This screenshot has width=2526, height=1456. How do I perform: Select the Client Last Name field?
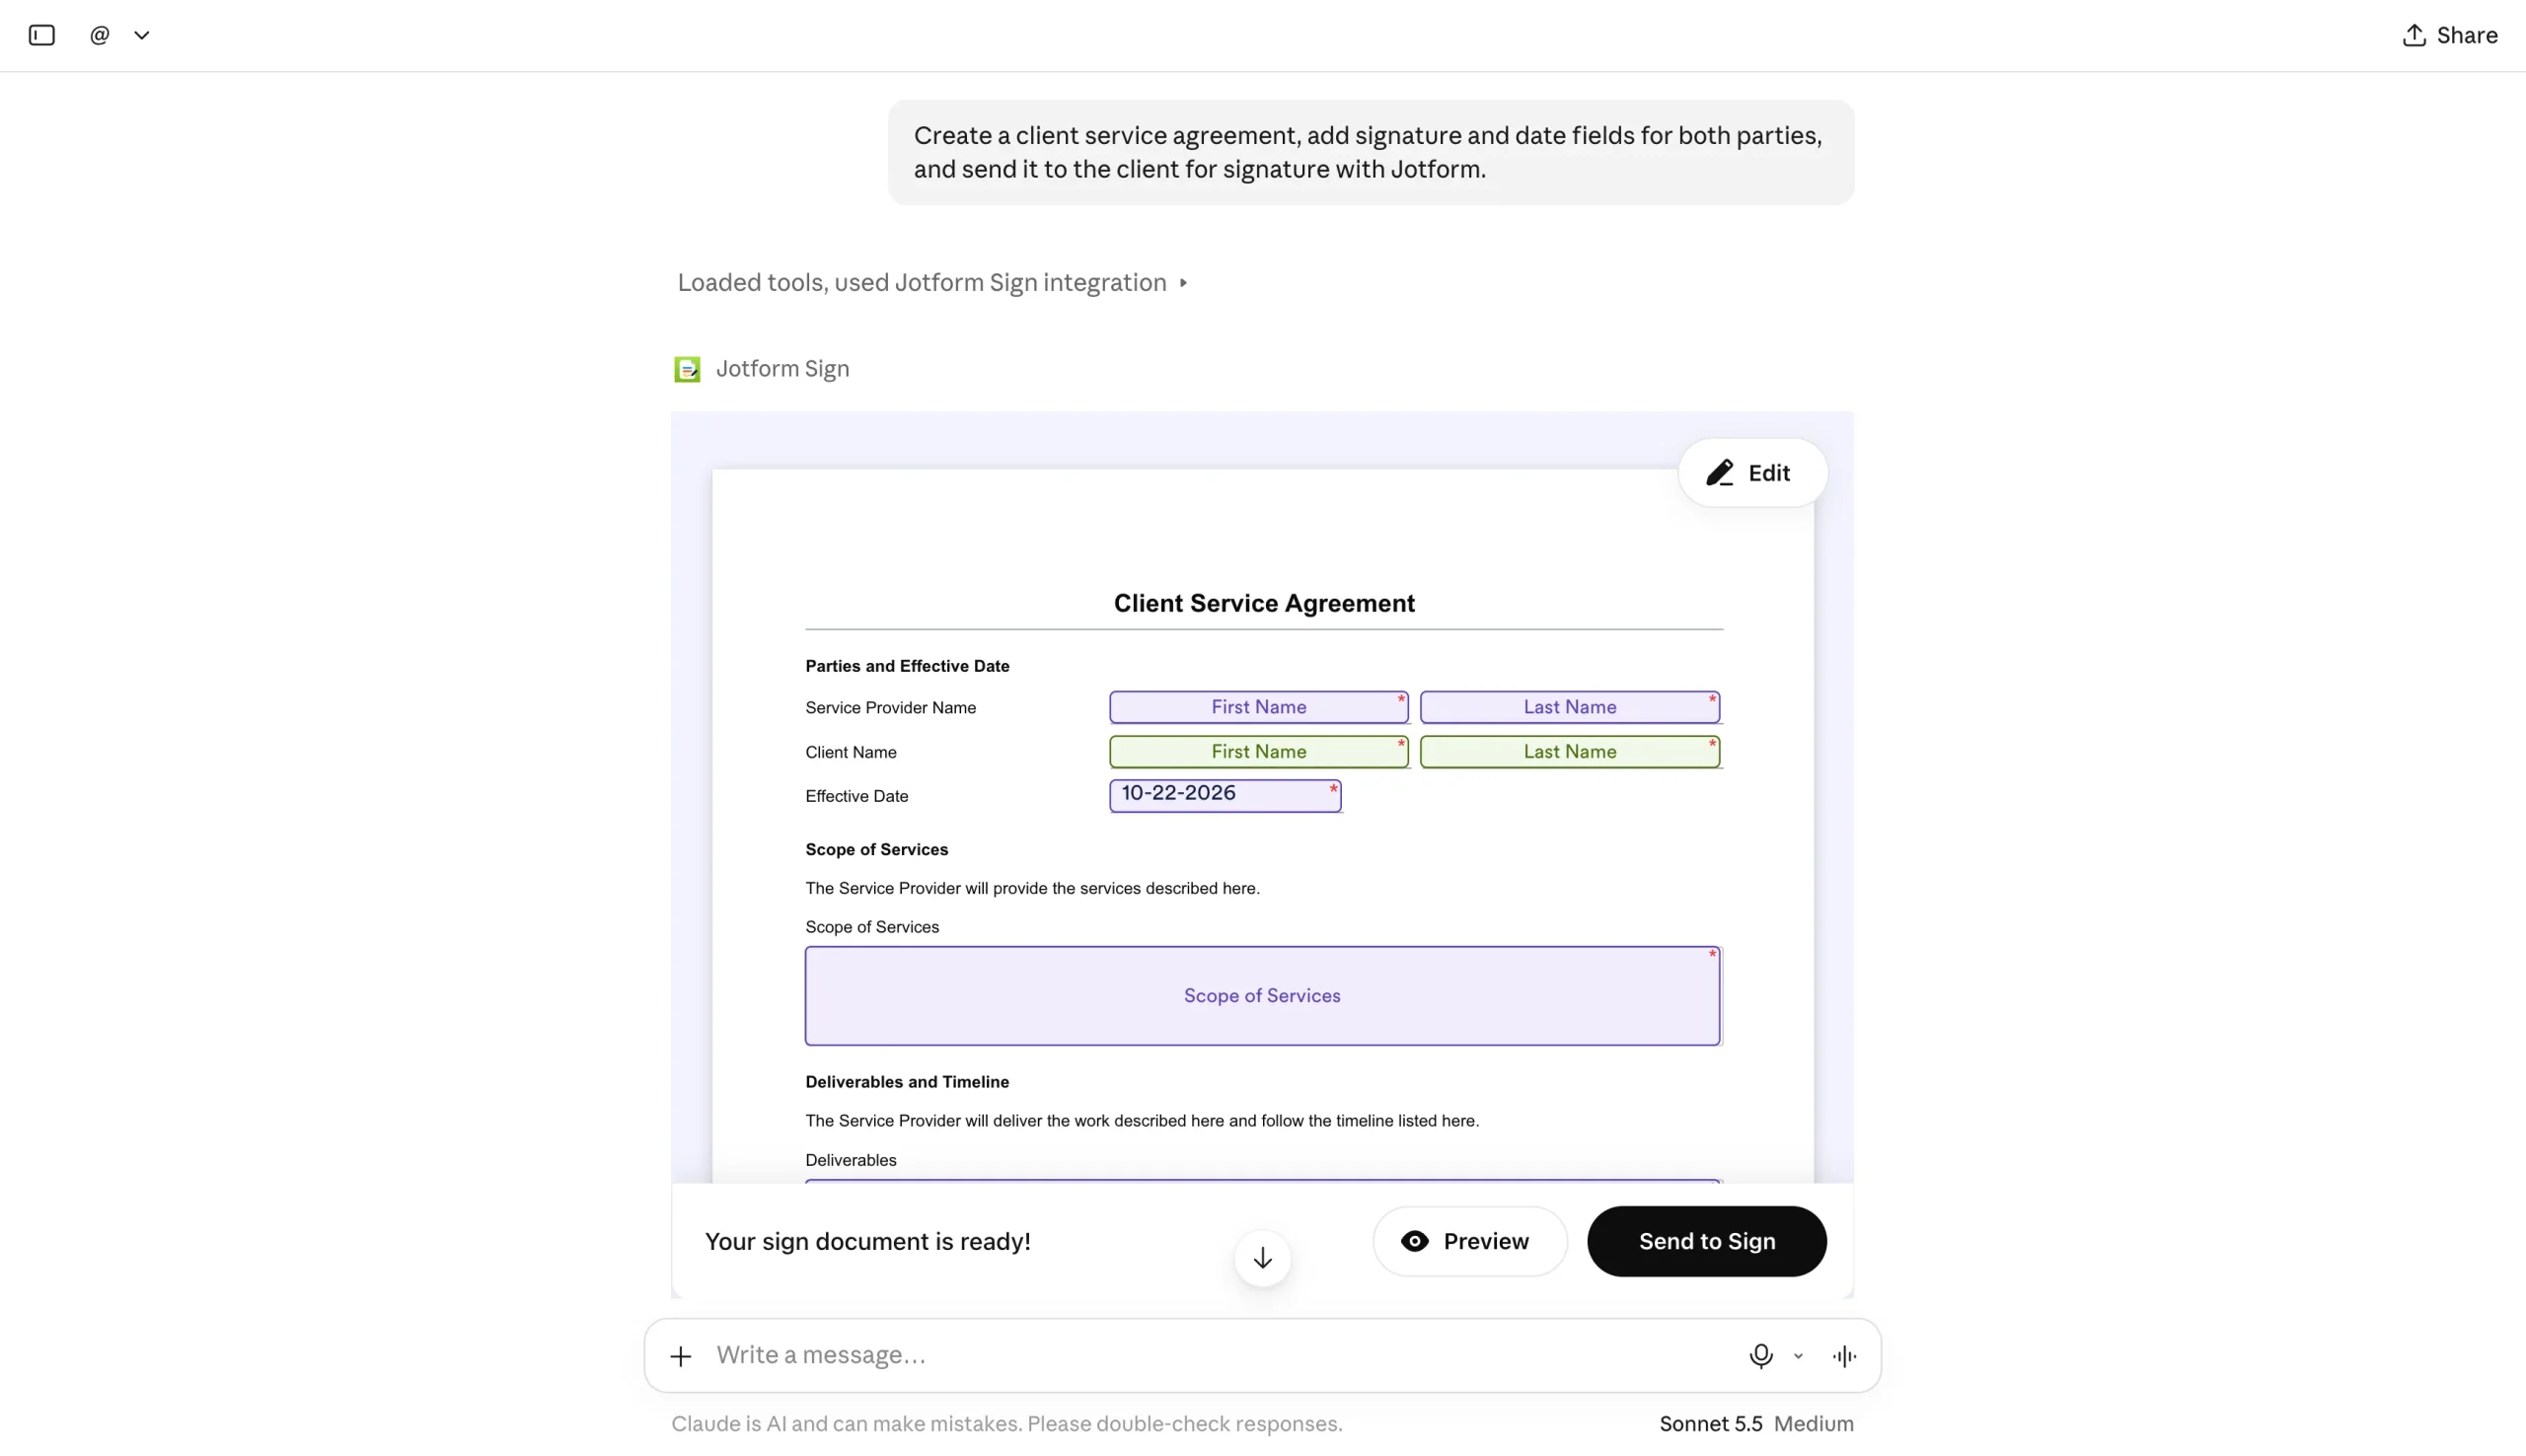click(1569, 752)
